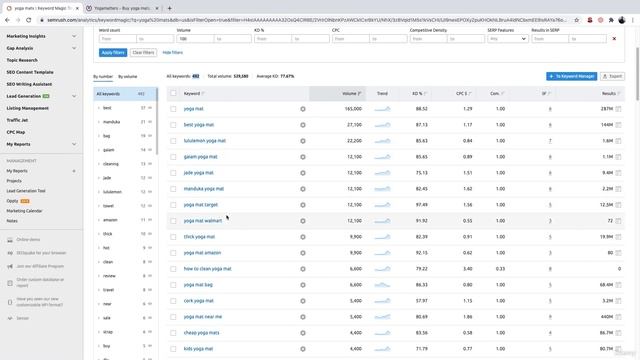Open the Chrome profile avatar
640x360 pixels.
pos(622,20)
